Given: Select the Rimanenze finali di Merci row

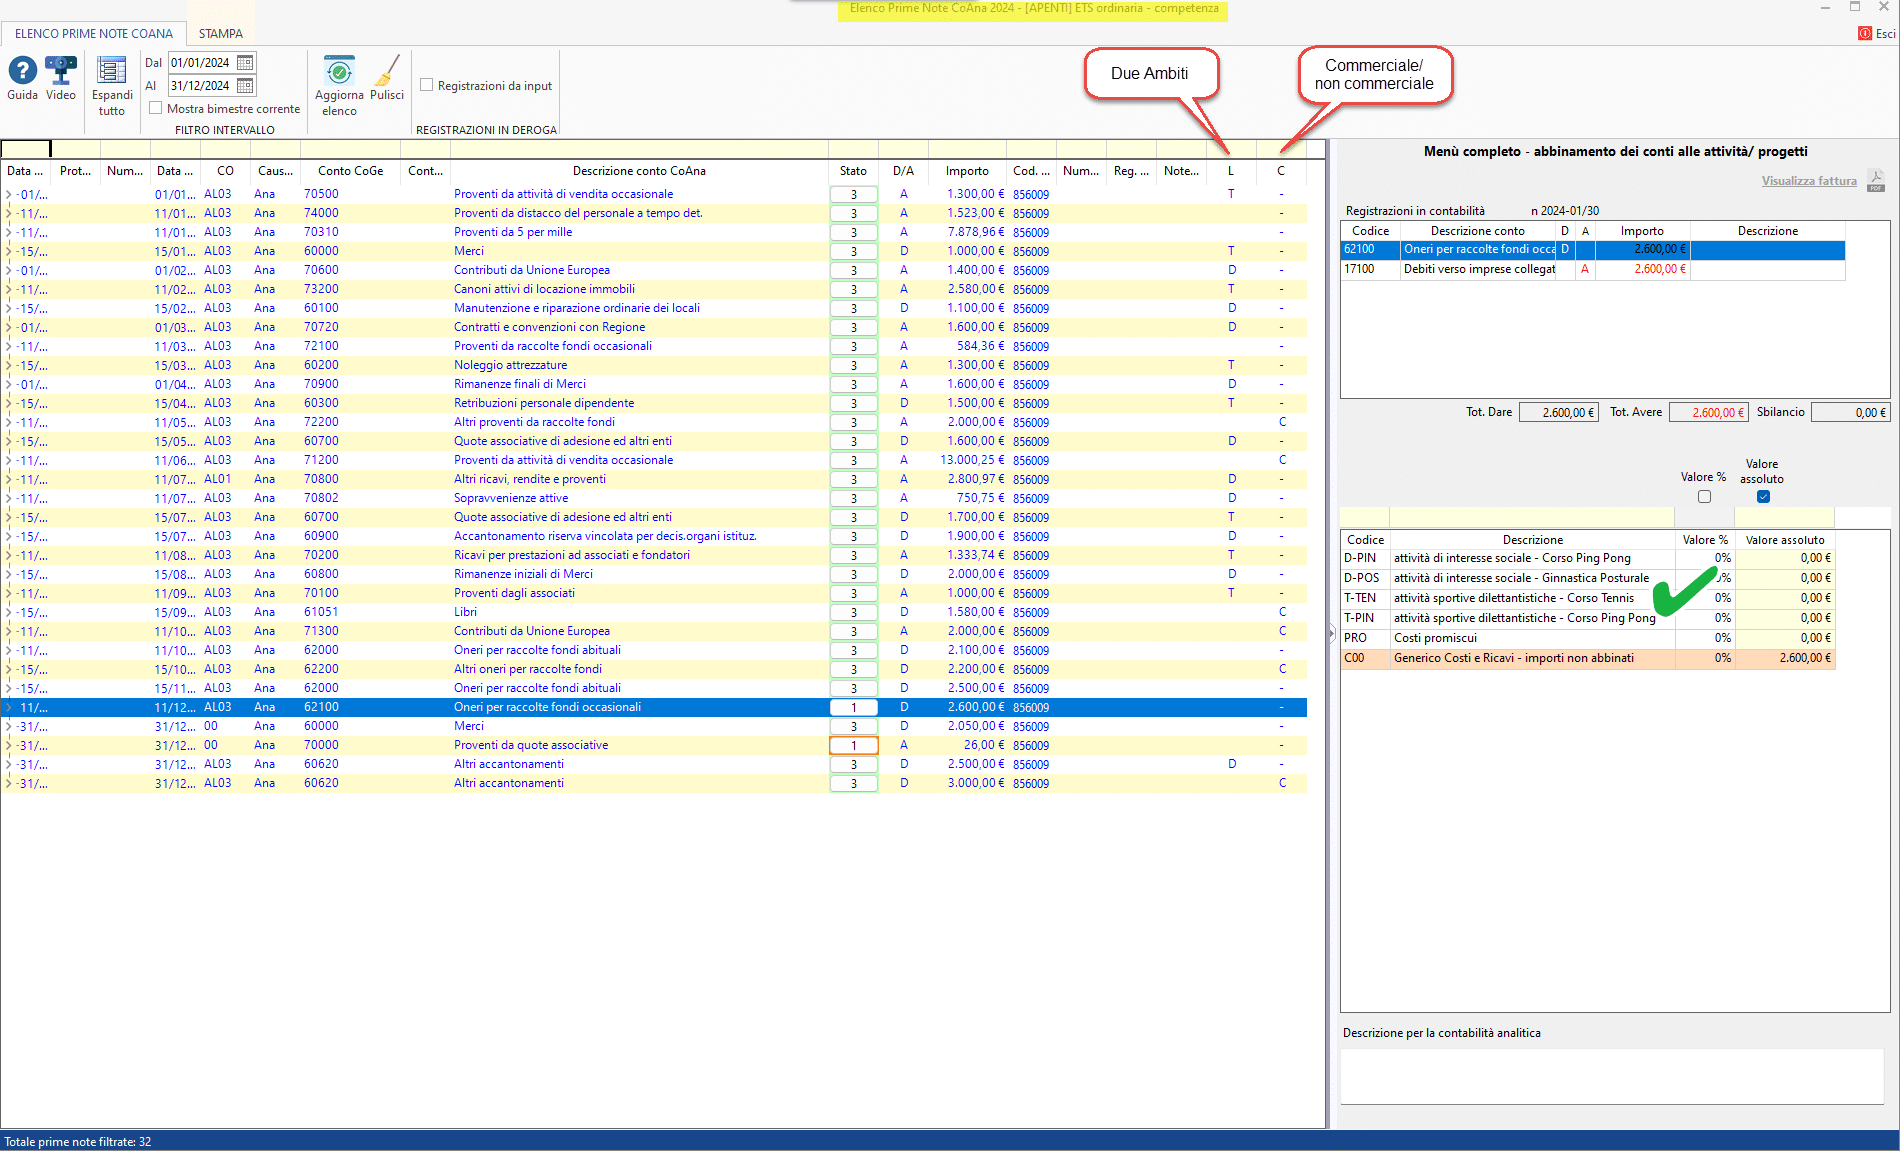Looking at the screenshot, I should [x=654, y=384].
